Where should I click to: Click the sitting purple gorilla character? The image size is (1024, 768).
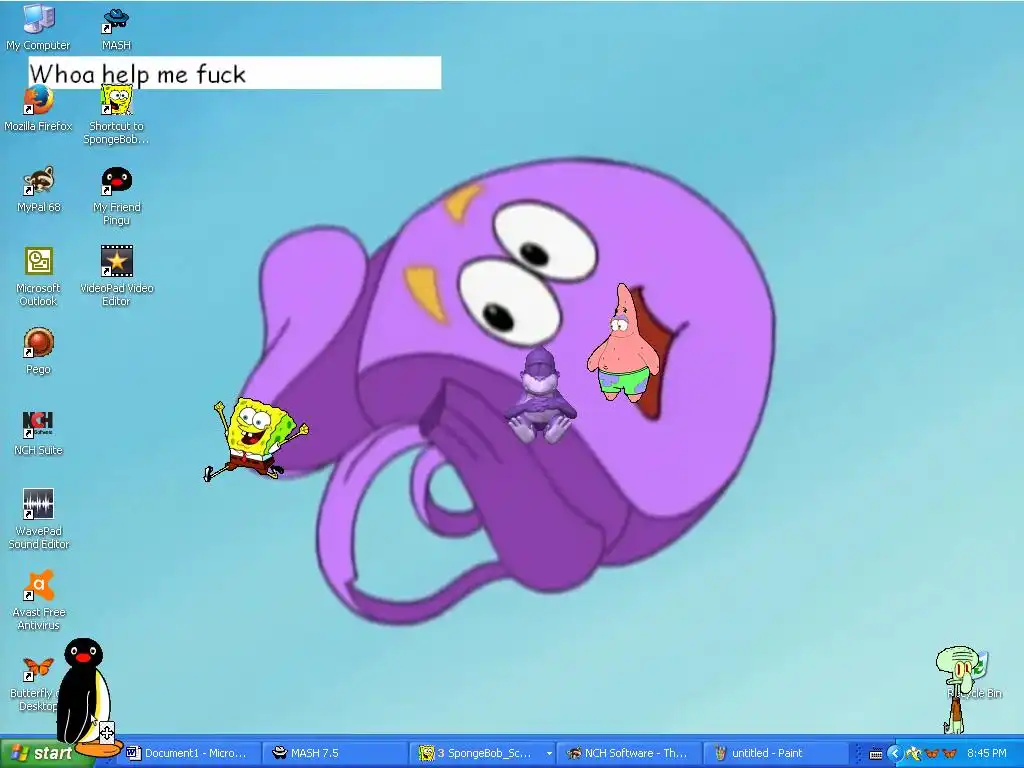coord(540,396)
